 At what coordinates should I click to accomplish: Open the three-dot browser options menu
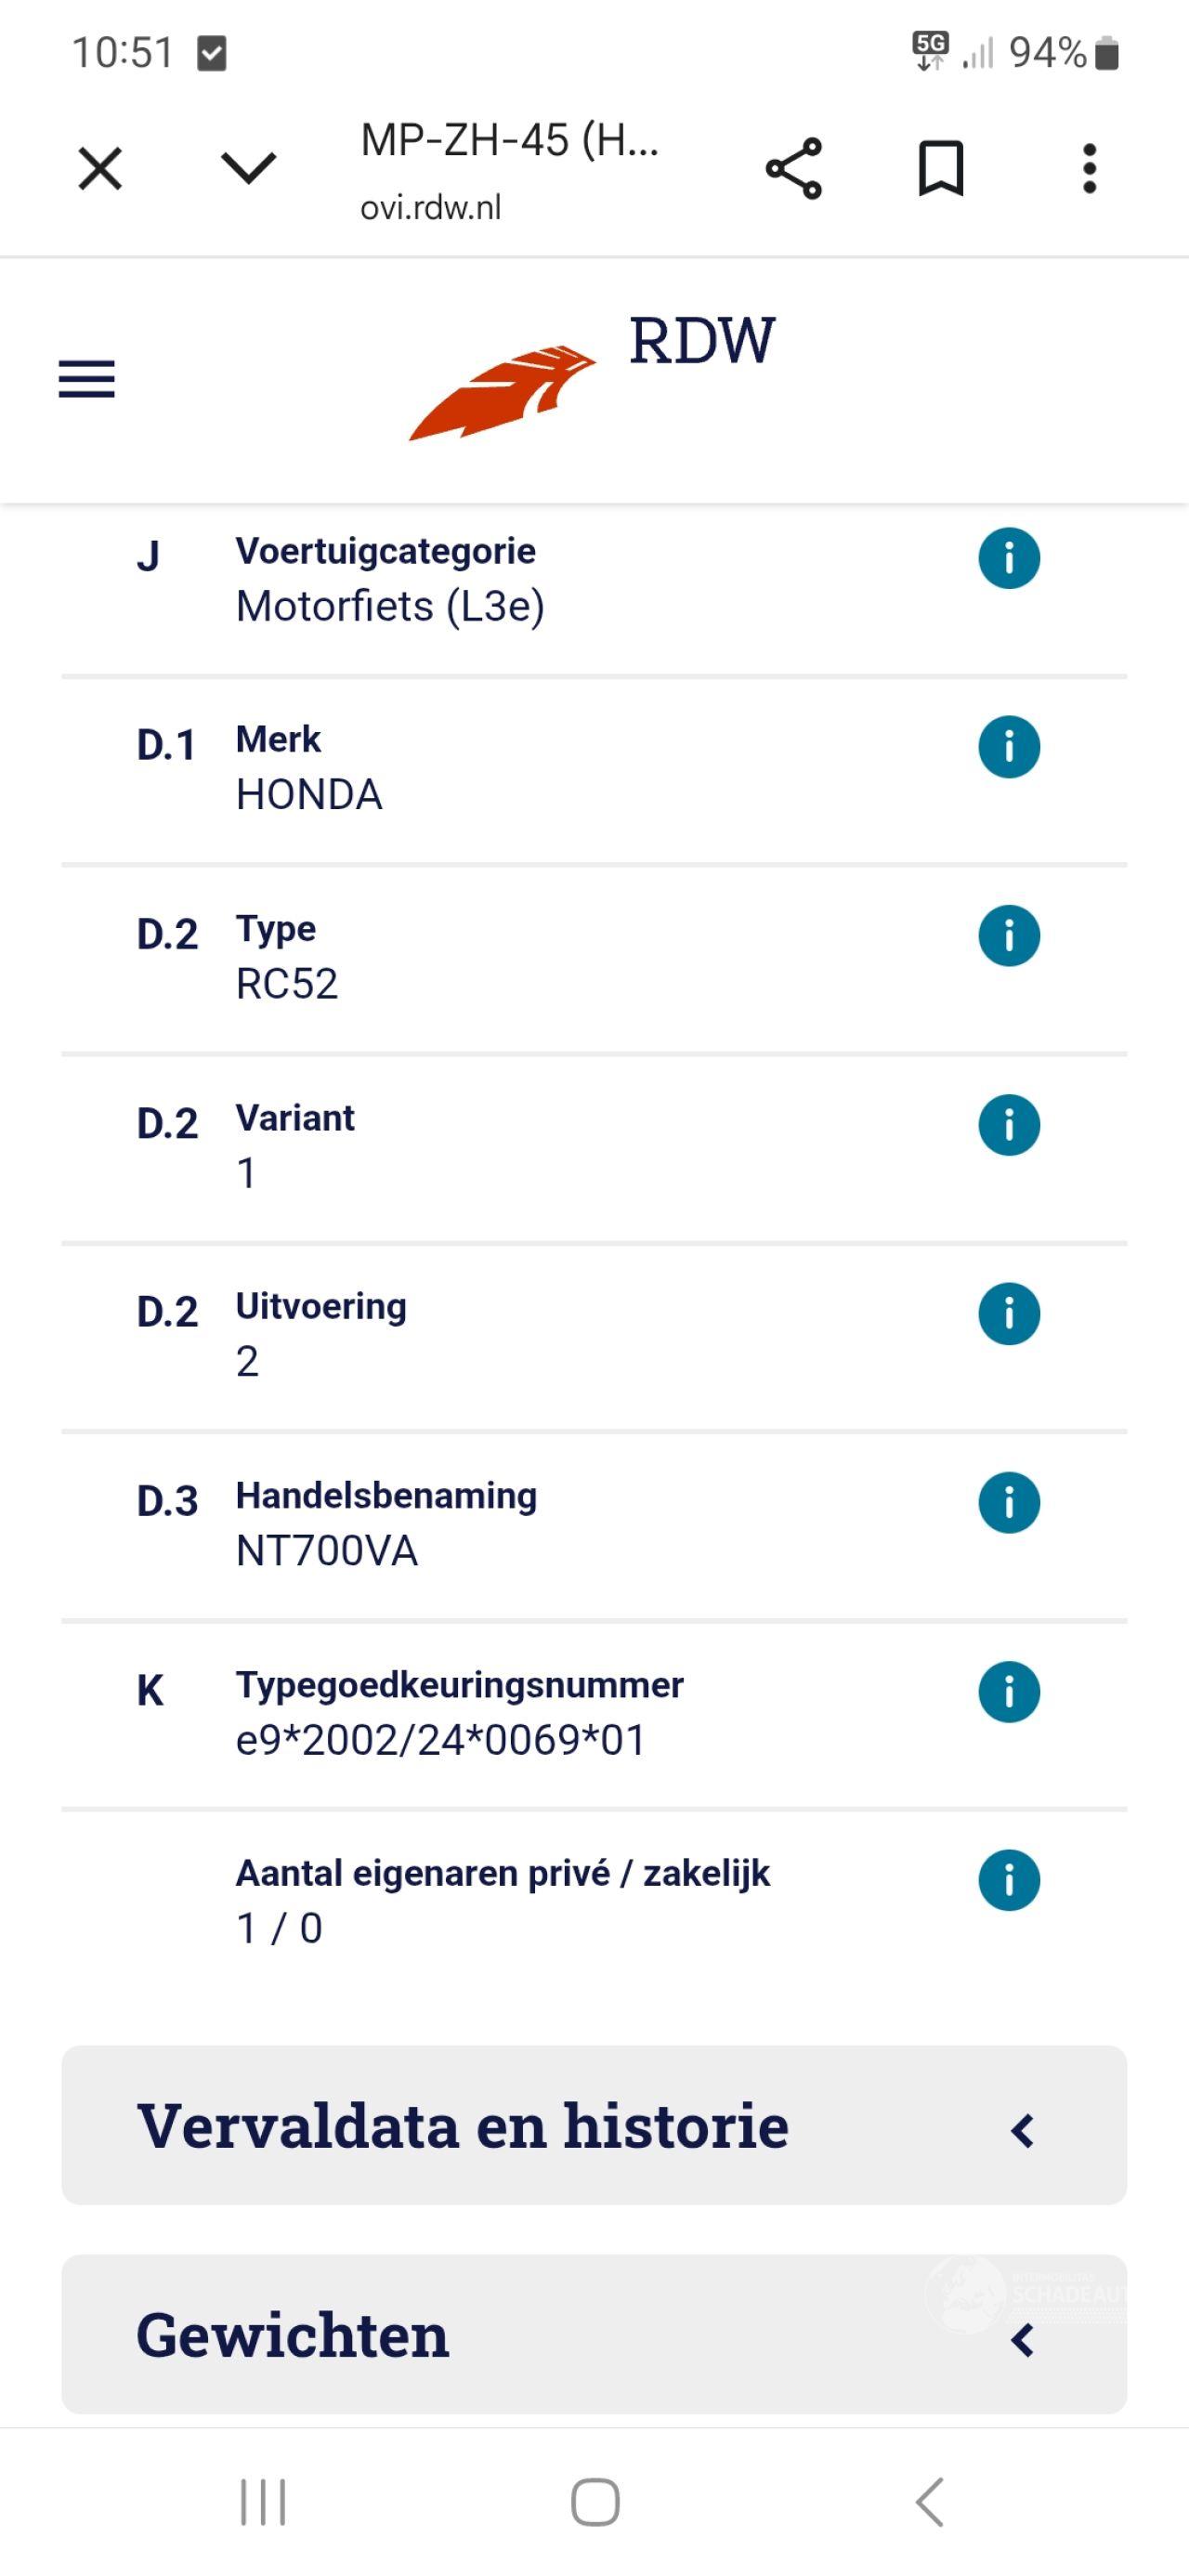pos(1089,168)
